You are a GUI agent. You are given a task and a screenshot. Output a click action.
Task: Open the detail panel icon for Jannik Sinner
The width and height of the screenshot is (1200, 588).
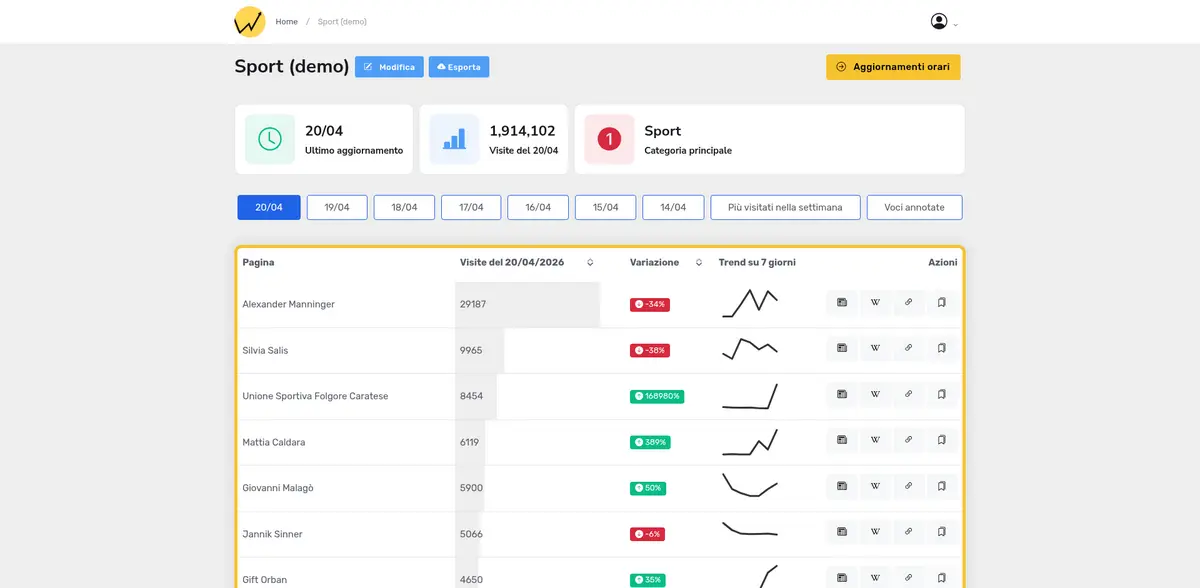tap(842, 533)
